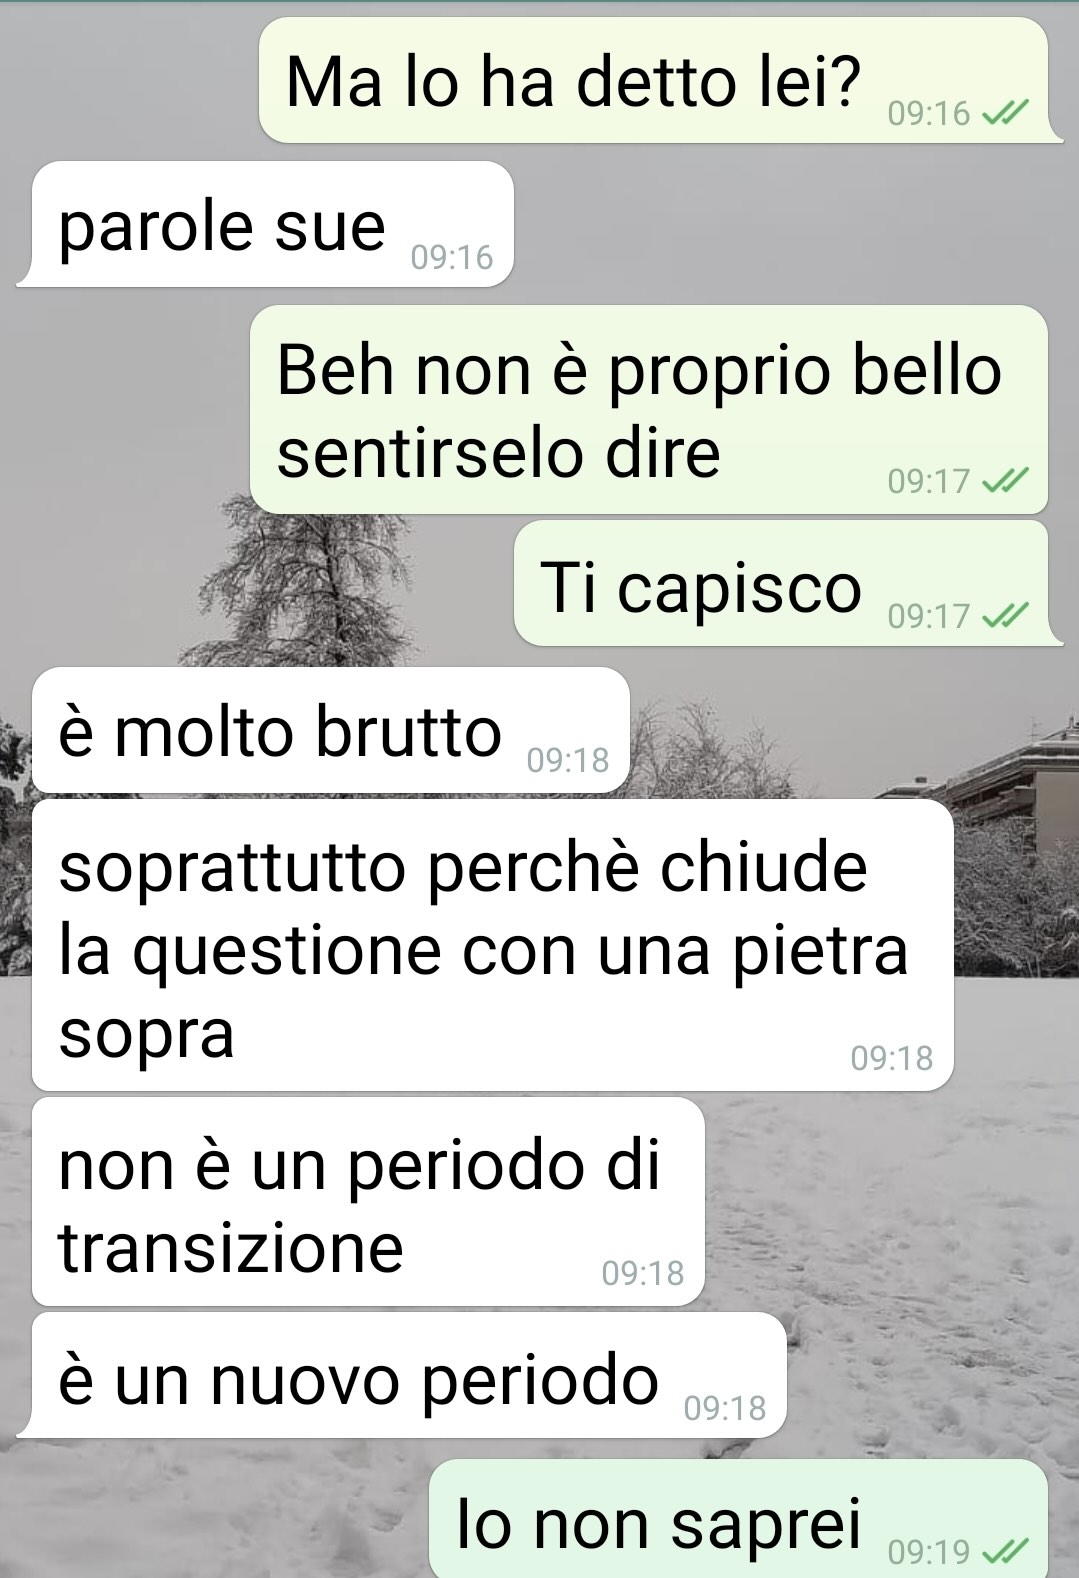The image size is (1079, 1578).
Task: Tap the 'Beh non è proprio bello' message
Action: point(649,410)
